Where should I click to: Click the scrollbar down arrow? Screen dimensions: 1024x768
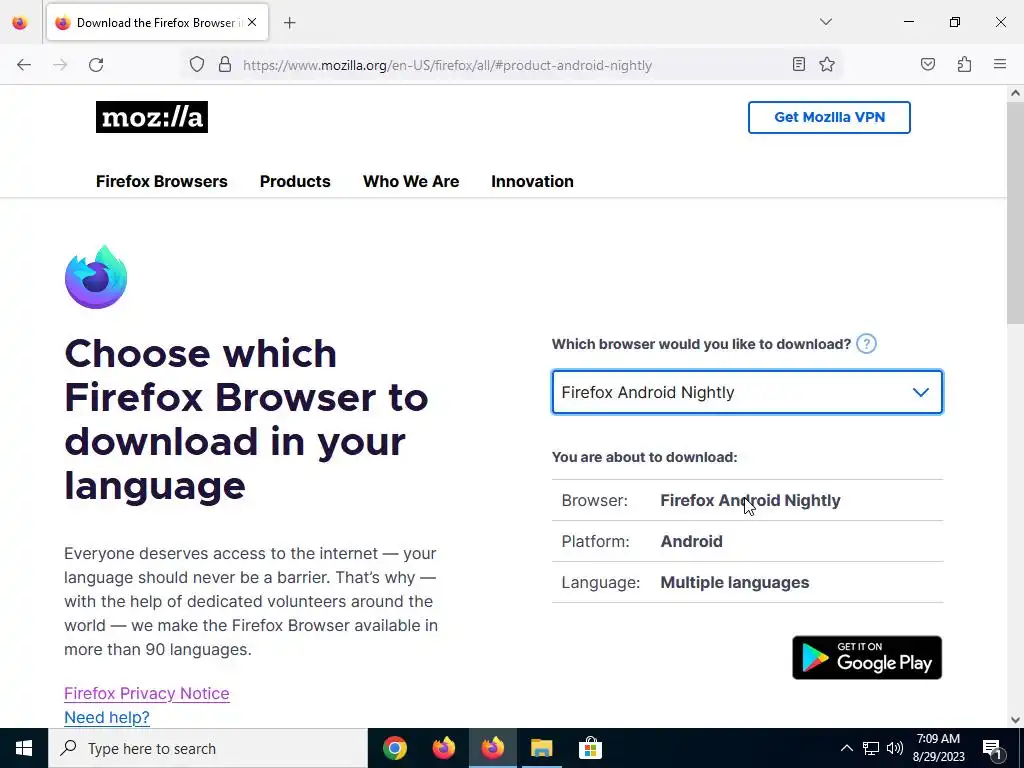[1015, 720]
